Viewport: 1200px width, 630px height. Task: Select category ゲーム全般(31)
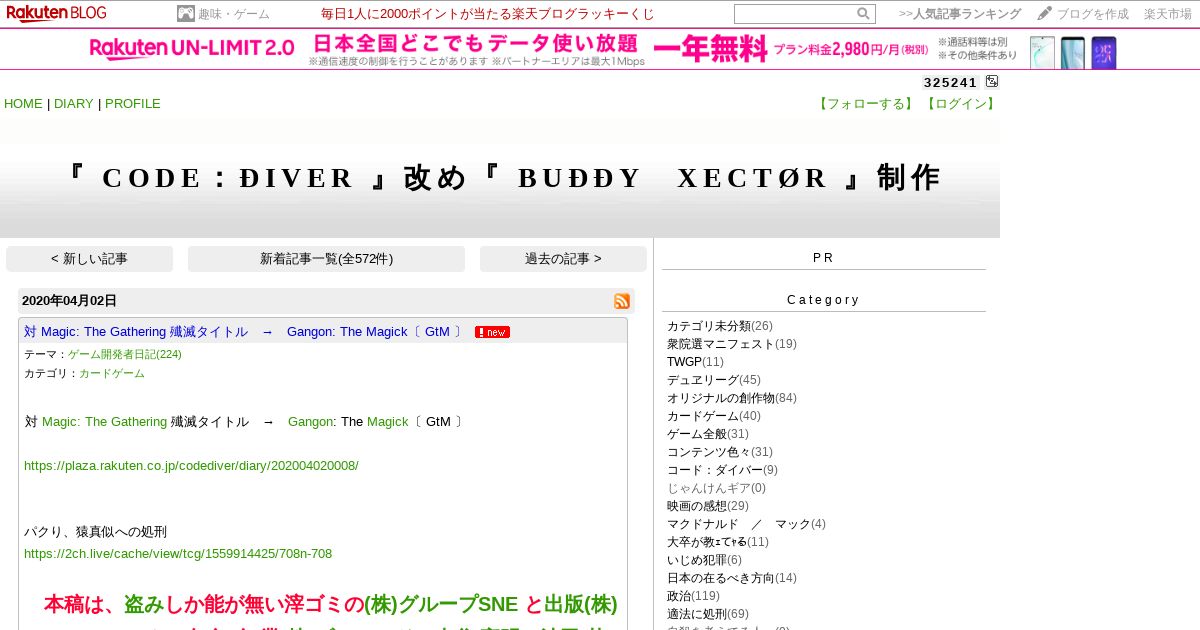708,434
